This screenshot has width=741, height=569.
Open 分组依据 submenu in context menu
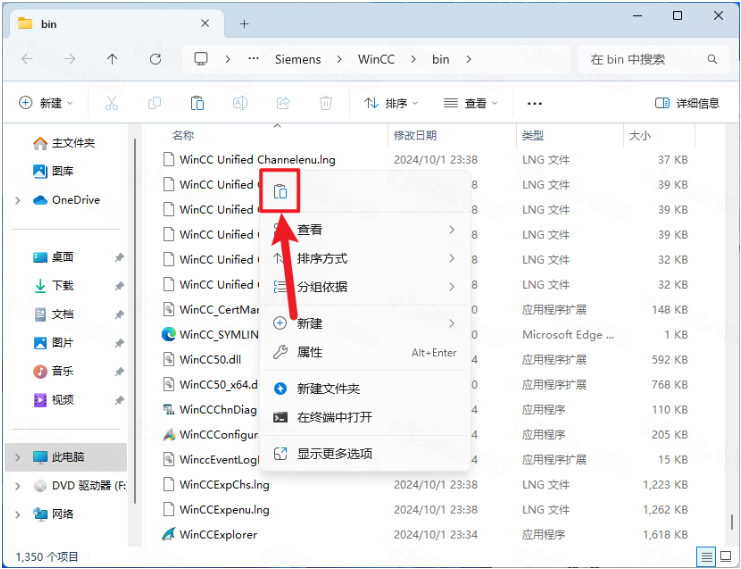click(364, 286)
